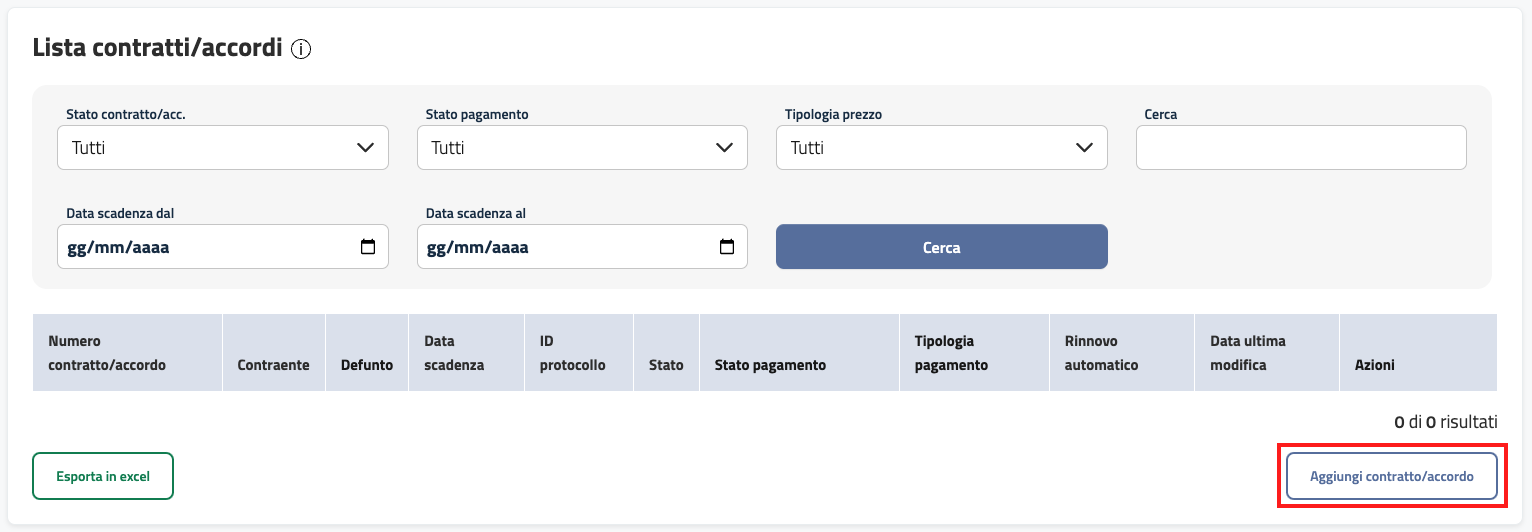This screenshot has width=1532, height=532.
Task: Click the Stato pagamento column header
Action: [770, 365]
